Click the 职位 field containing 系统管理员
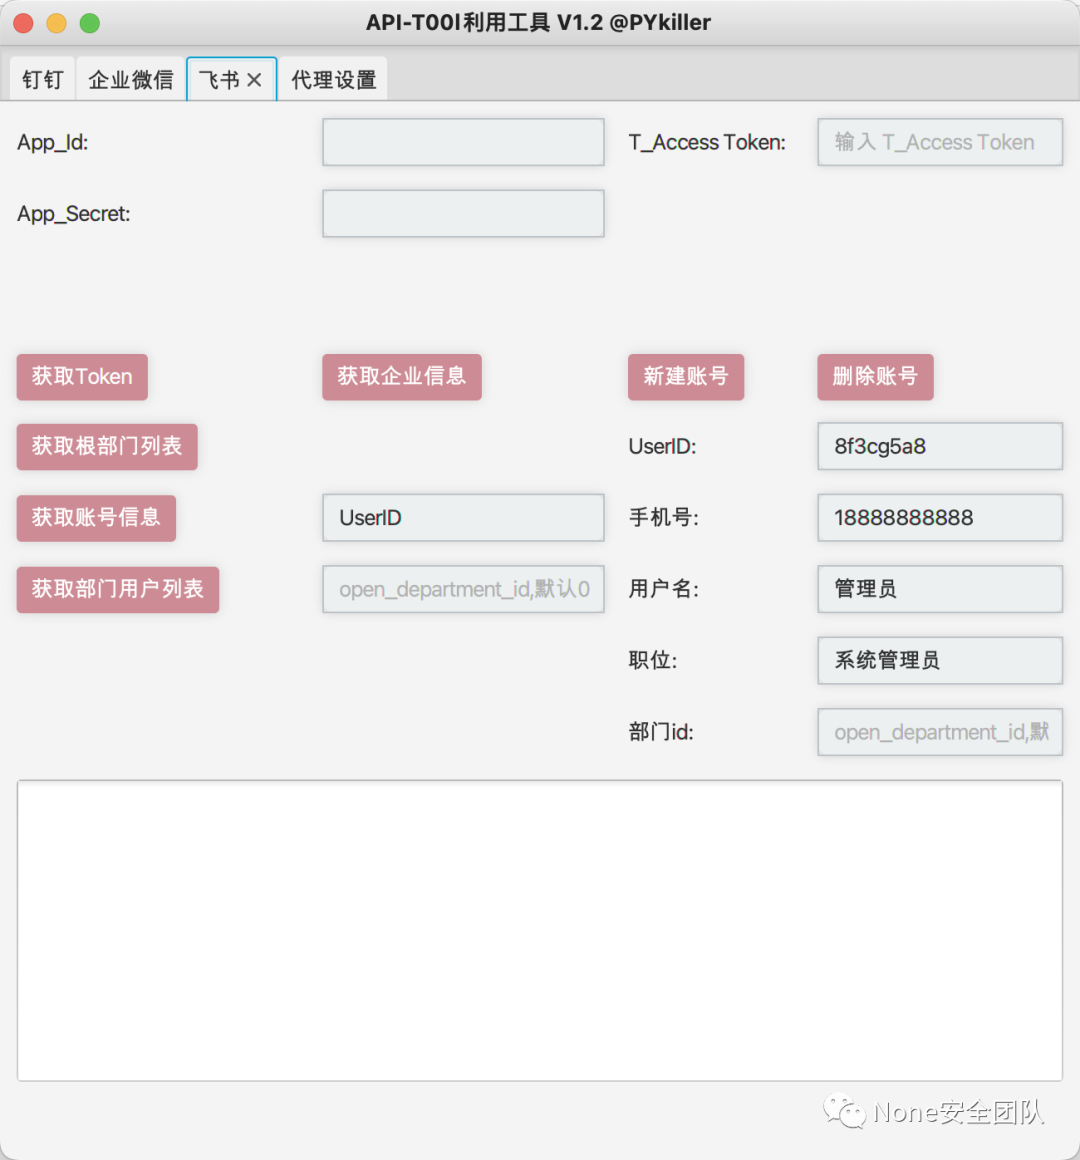The height and width of the screenshot is (1160, 1080). click(x=940, y=661)
